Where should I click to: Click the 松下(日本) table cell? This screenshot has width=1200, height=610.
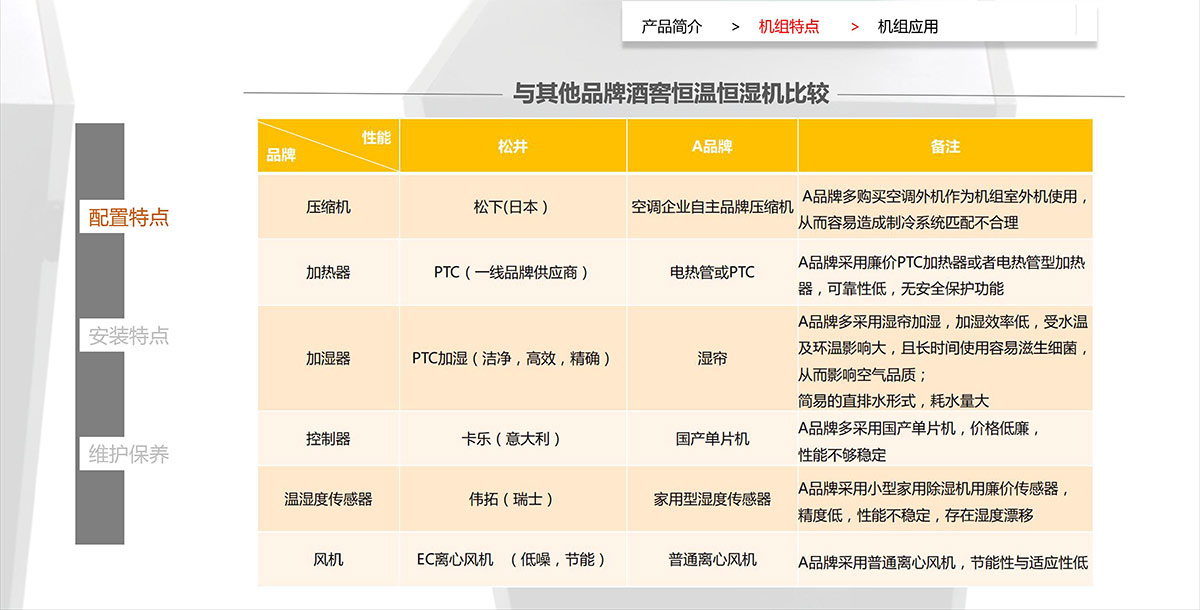511,207
